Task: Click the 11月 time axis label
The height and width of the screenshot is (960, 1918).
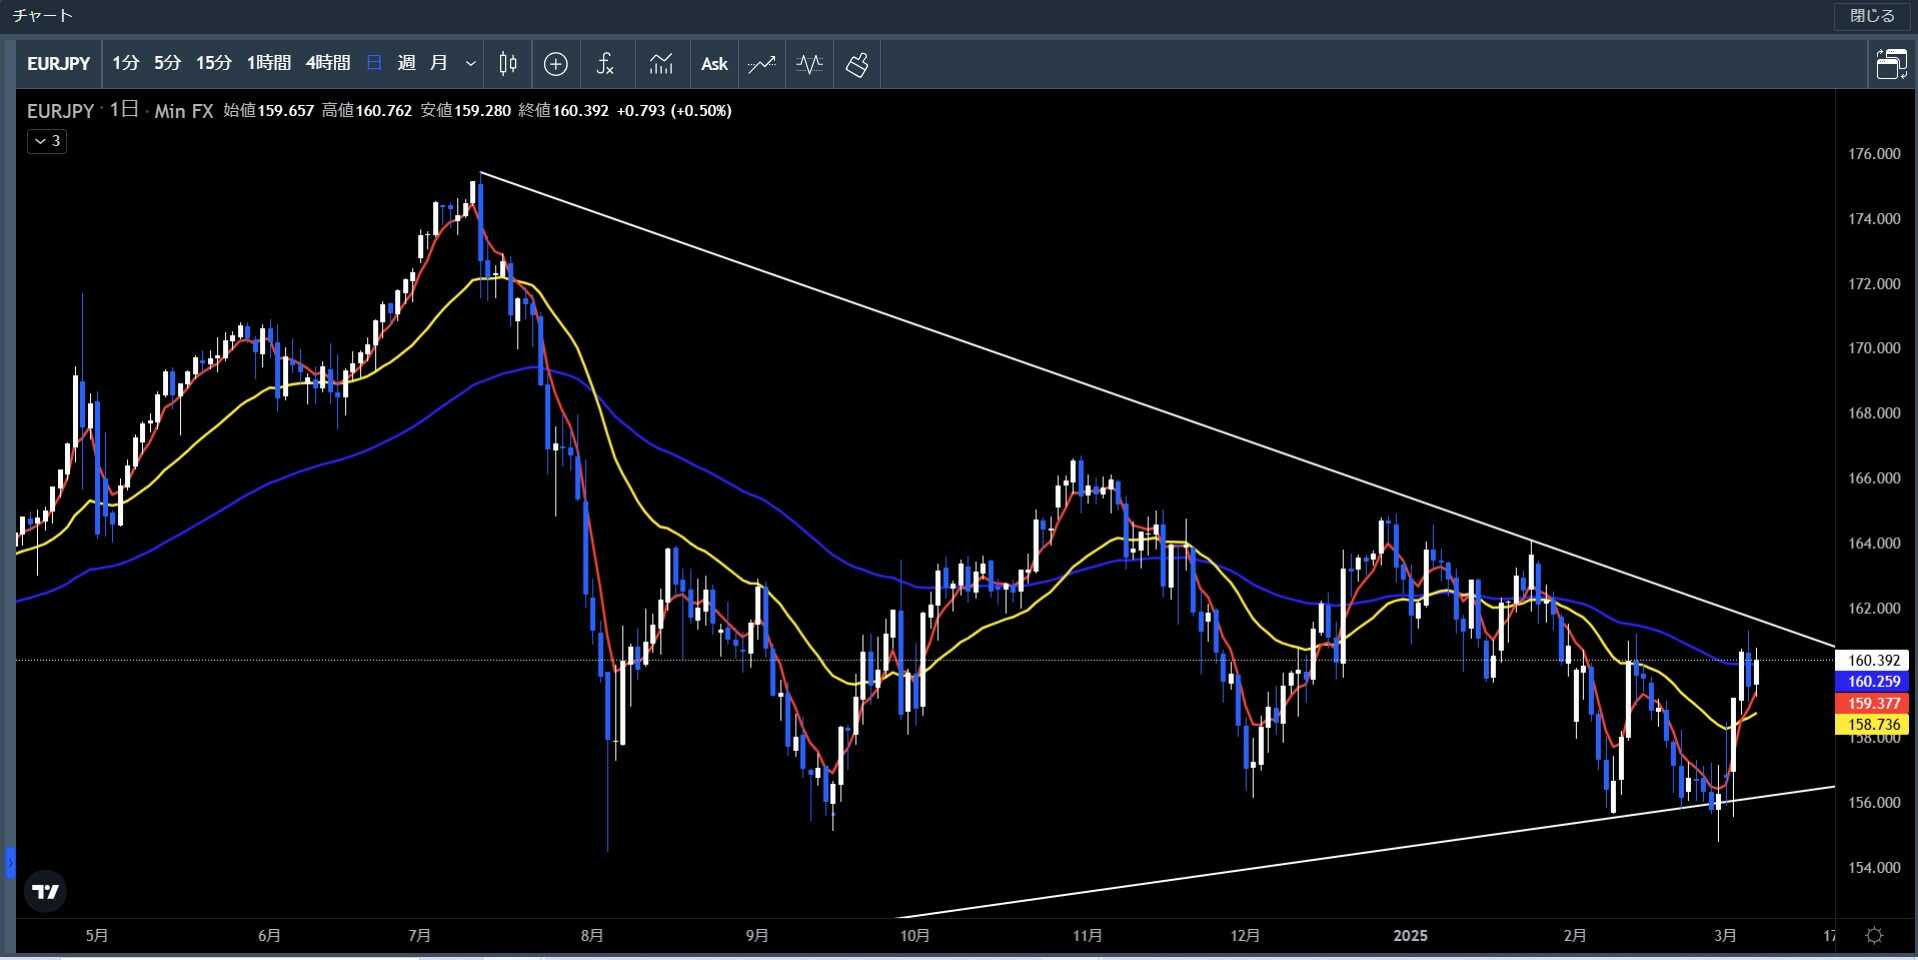Action: pos(1087,936)
